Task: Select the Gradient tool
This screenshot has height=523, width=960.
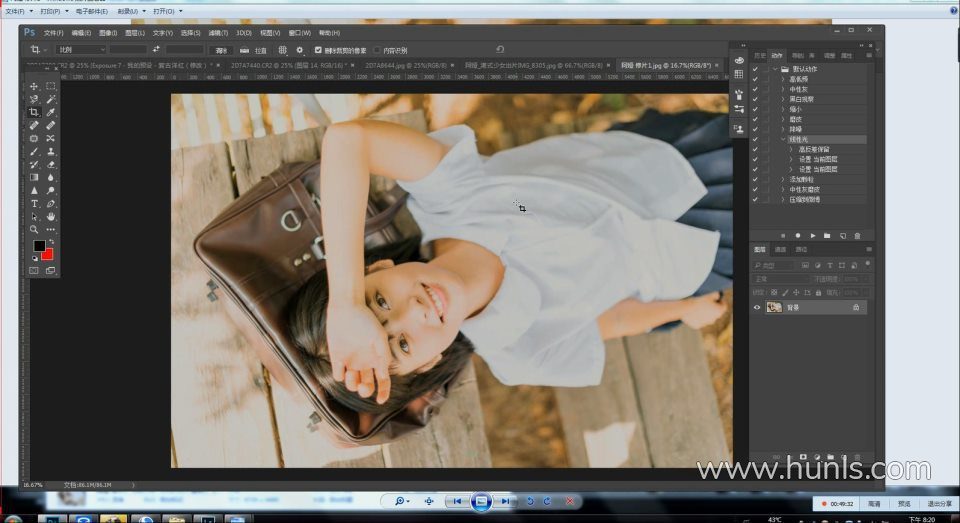Action: [34, 178]
